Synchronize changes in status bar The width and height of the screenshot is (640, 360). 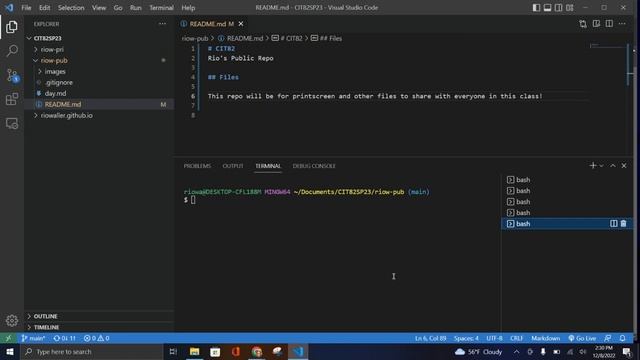(64, 338)
